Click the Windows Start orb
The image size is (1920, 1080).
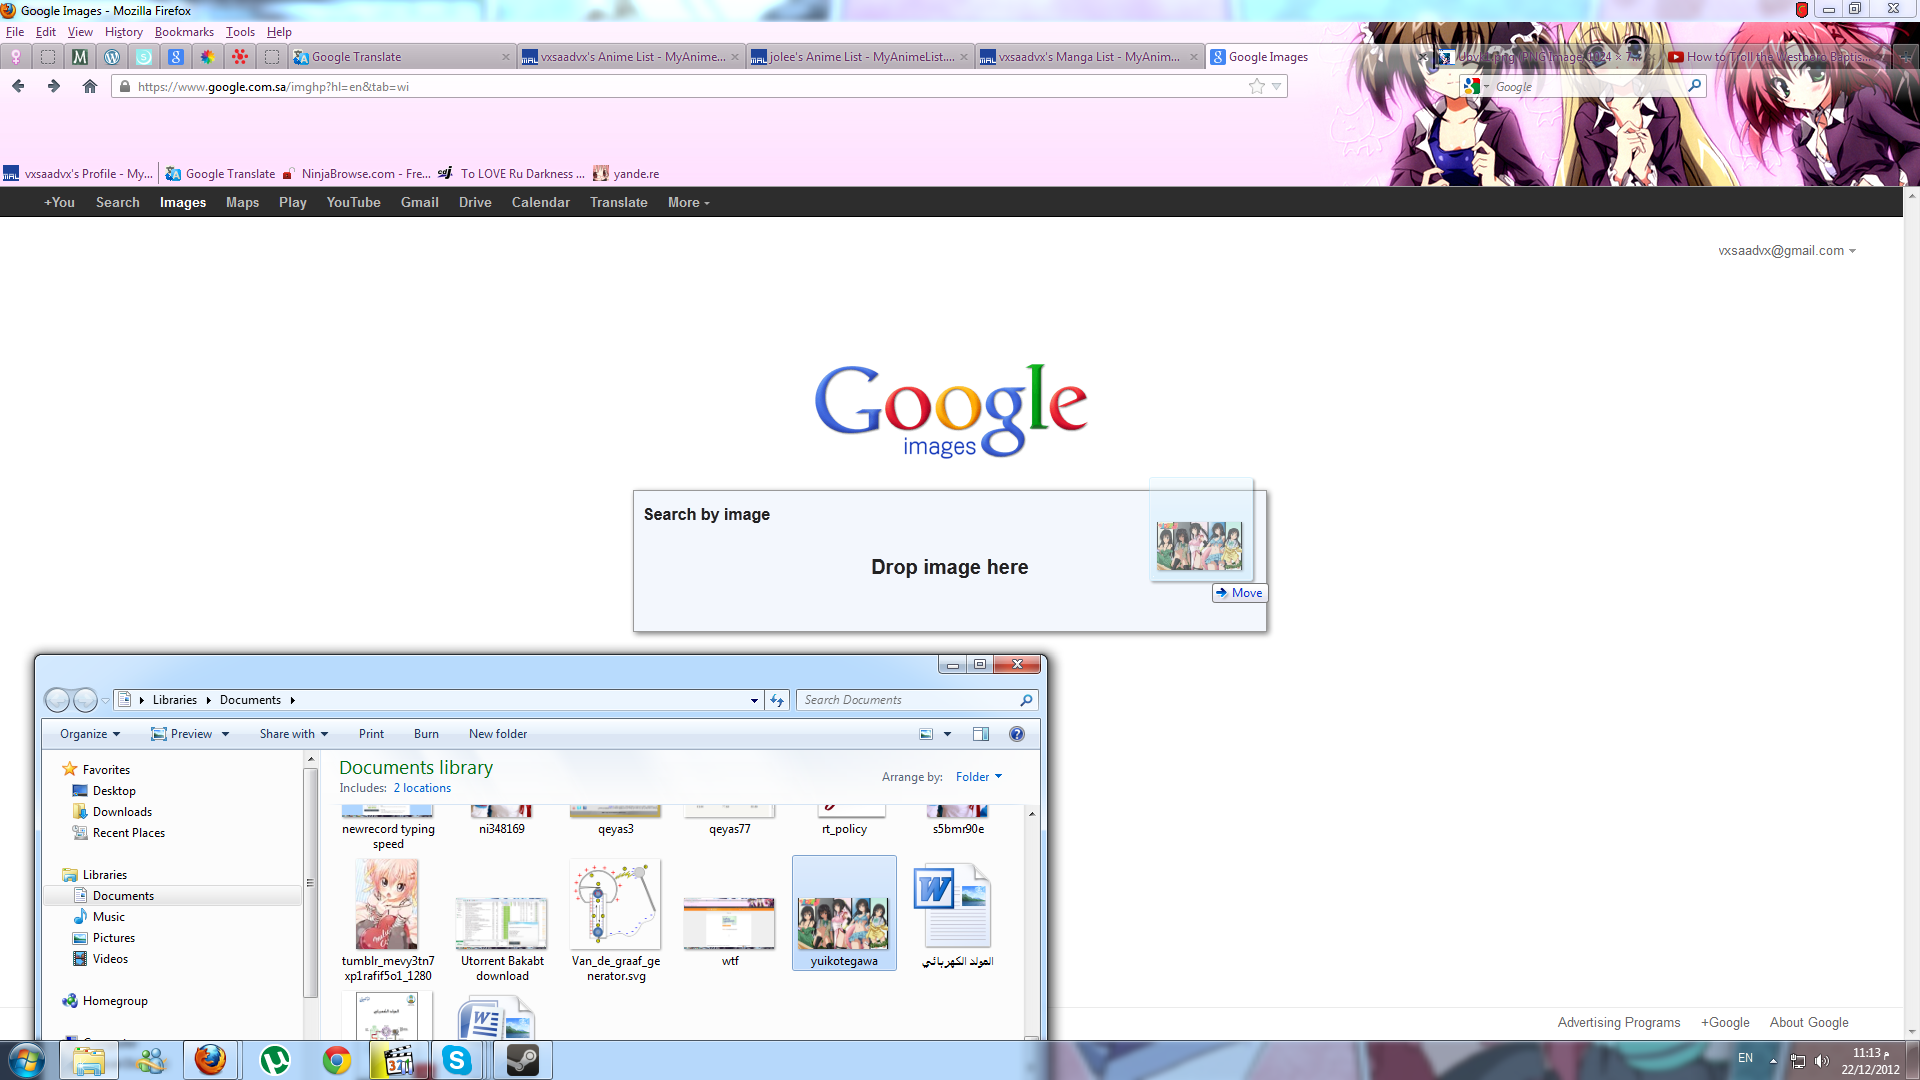pyautogui.click(x=27, y=1060)
